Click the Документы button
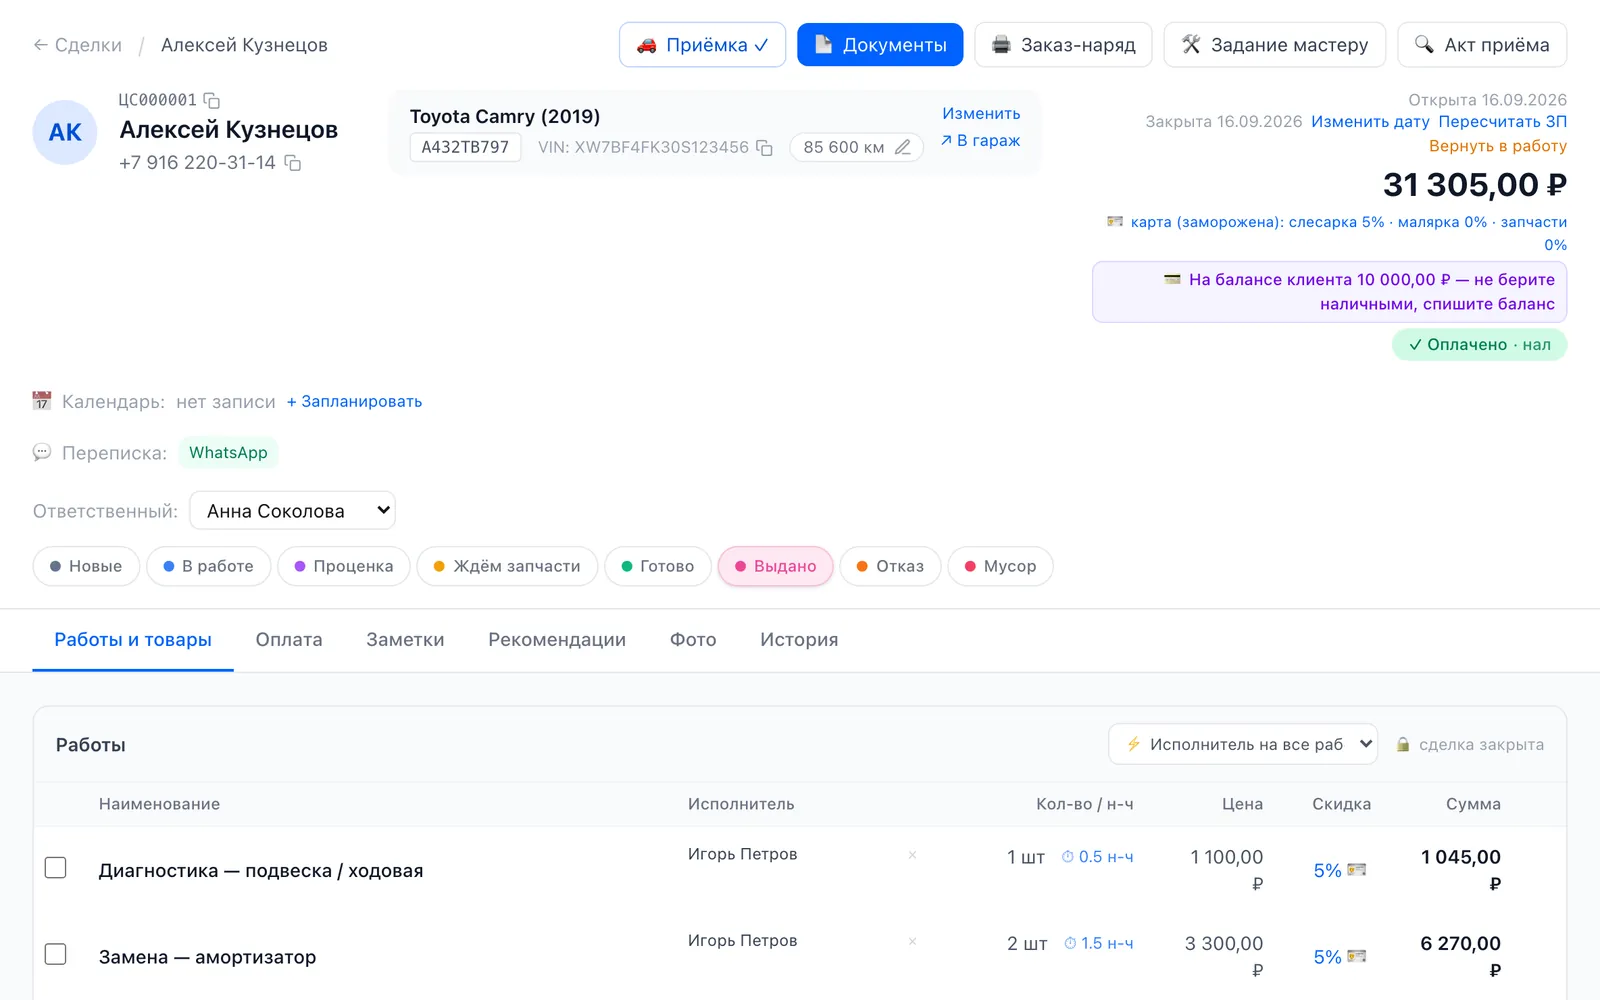The image size is (1600, 1000). click(x=880, y=45)
